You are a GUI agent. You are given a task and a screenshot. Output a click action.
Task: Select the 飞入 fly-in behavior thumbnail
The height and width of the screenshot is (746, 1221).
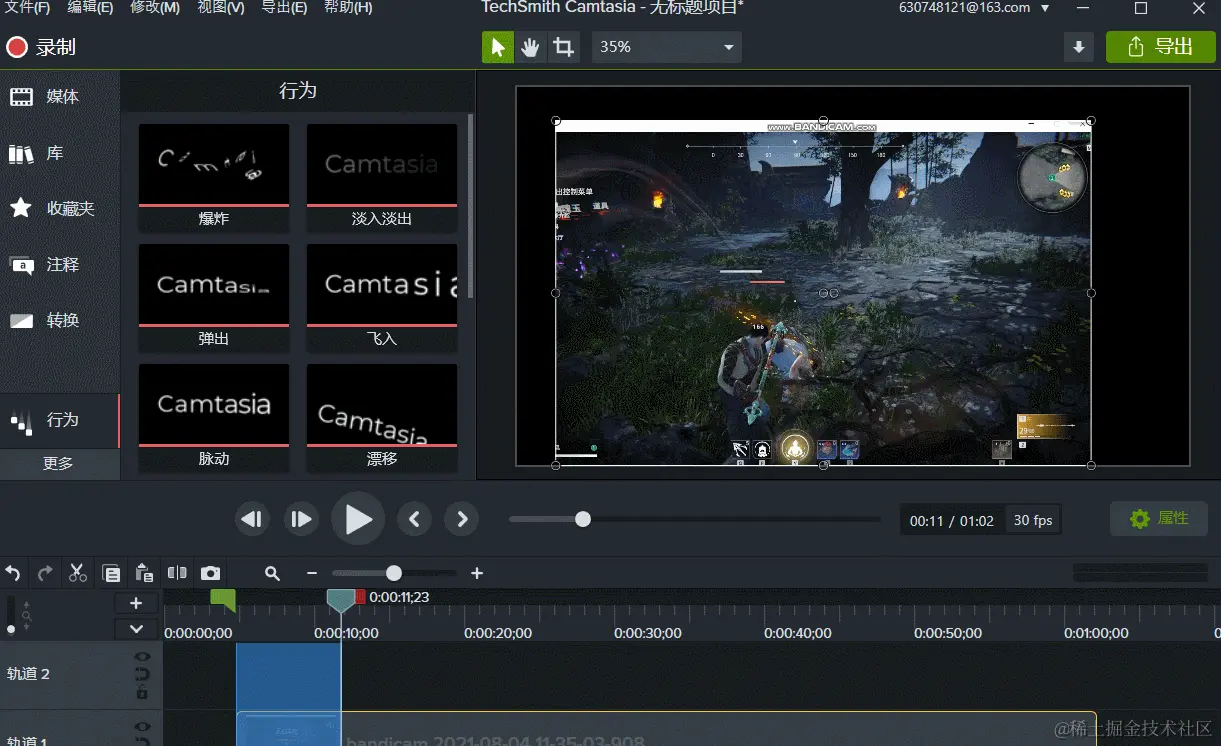point(382,297)
